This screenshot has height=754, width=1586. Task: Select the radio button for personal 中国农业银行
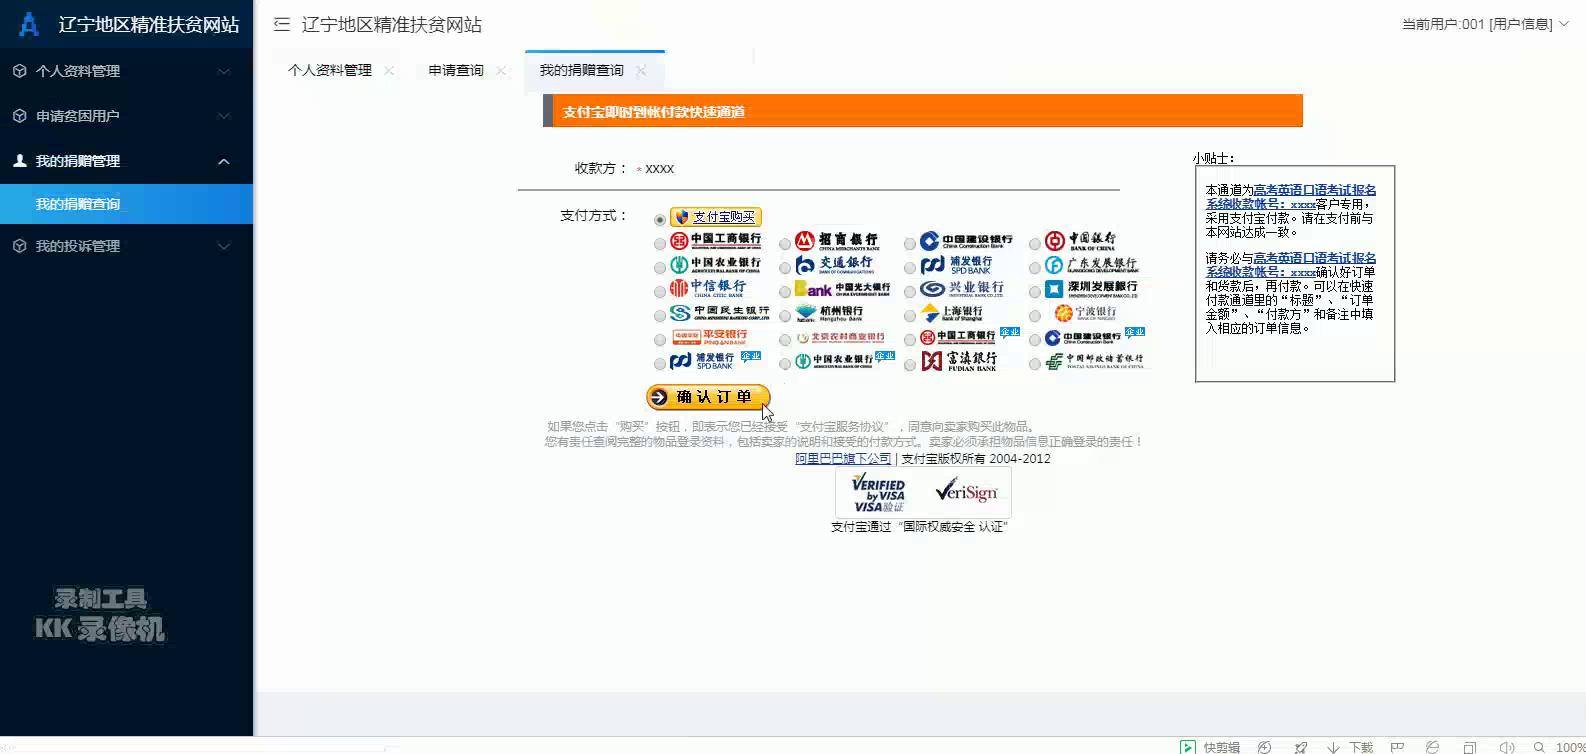click(659, 267)
